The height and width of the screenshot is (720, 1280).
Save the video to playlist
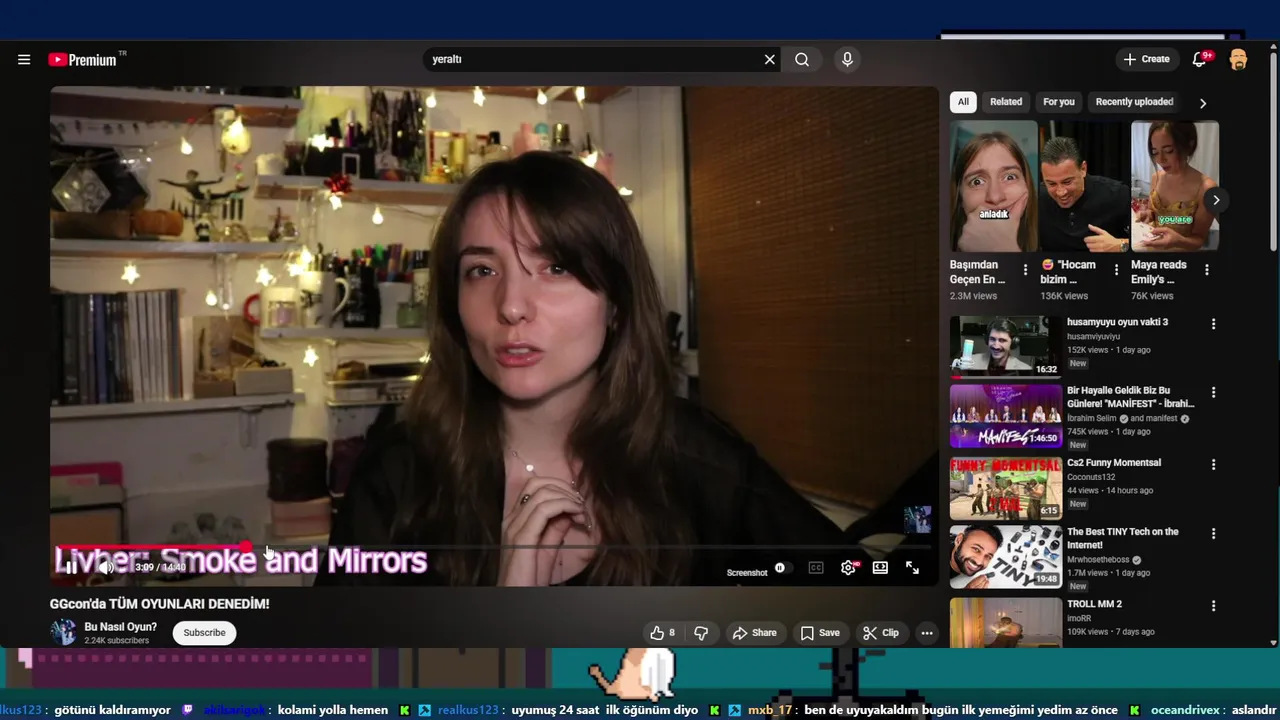pyautogui.click(x=820, y=633)
